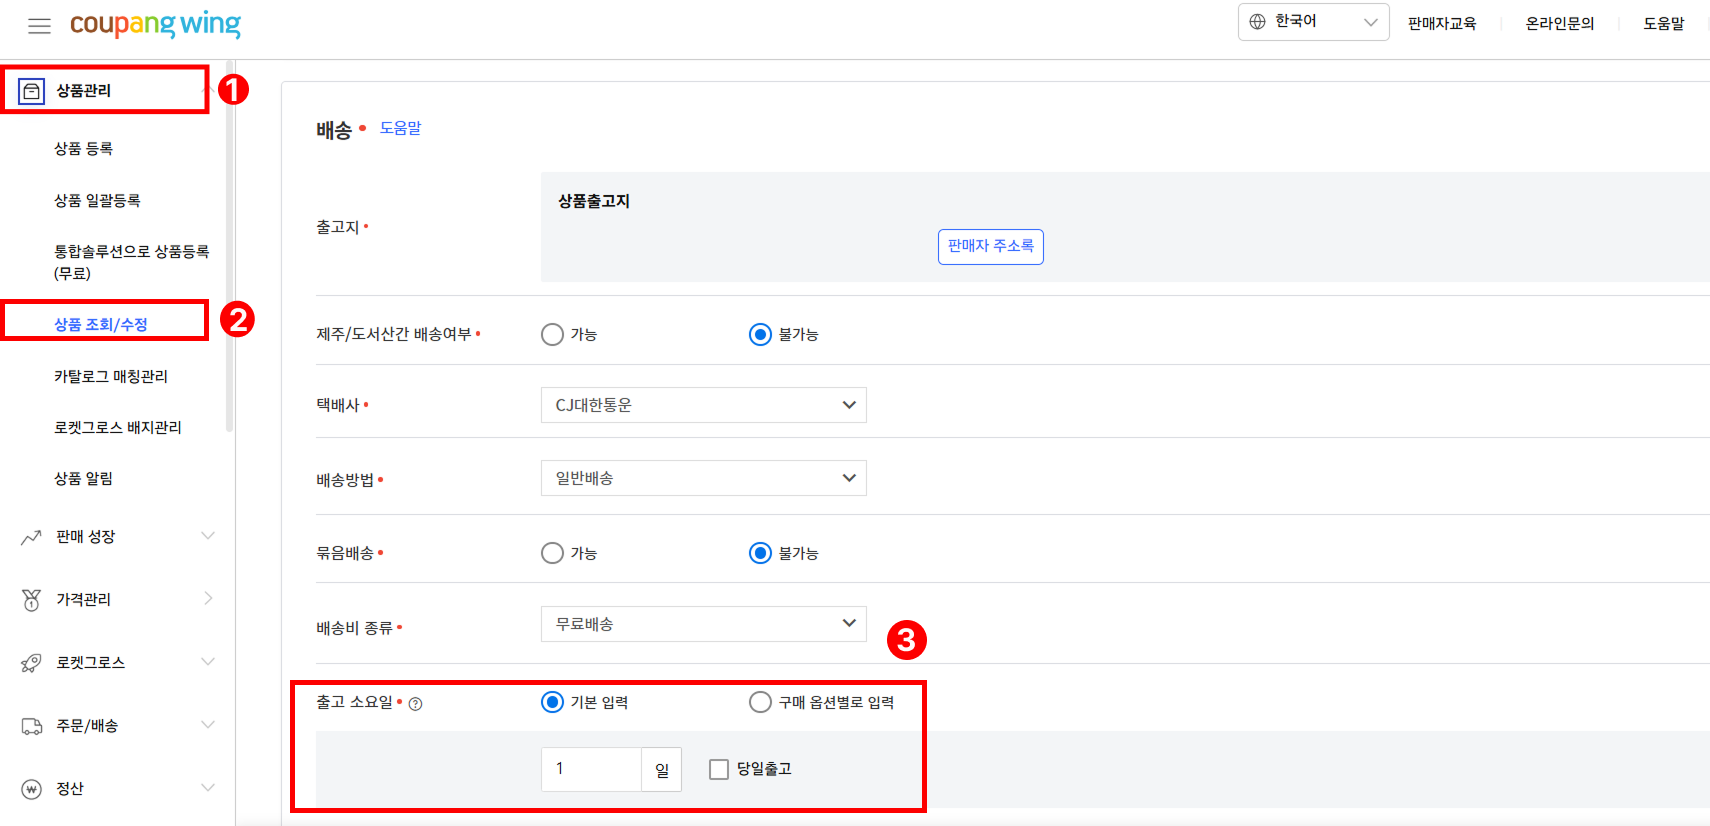
Task: Select 가능 for 묶음배송
Action: pyautogui.click(x=552, y=553)
